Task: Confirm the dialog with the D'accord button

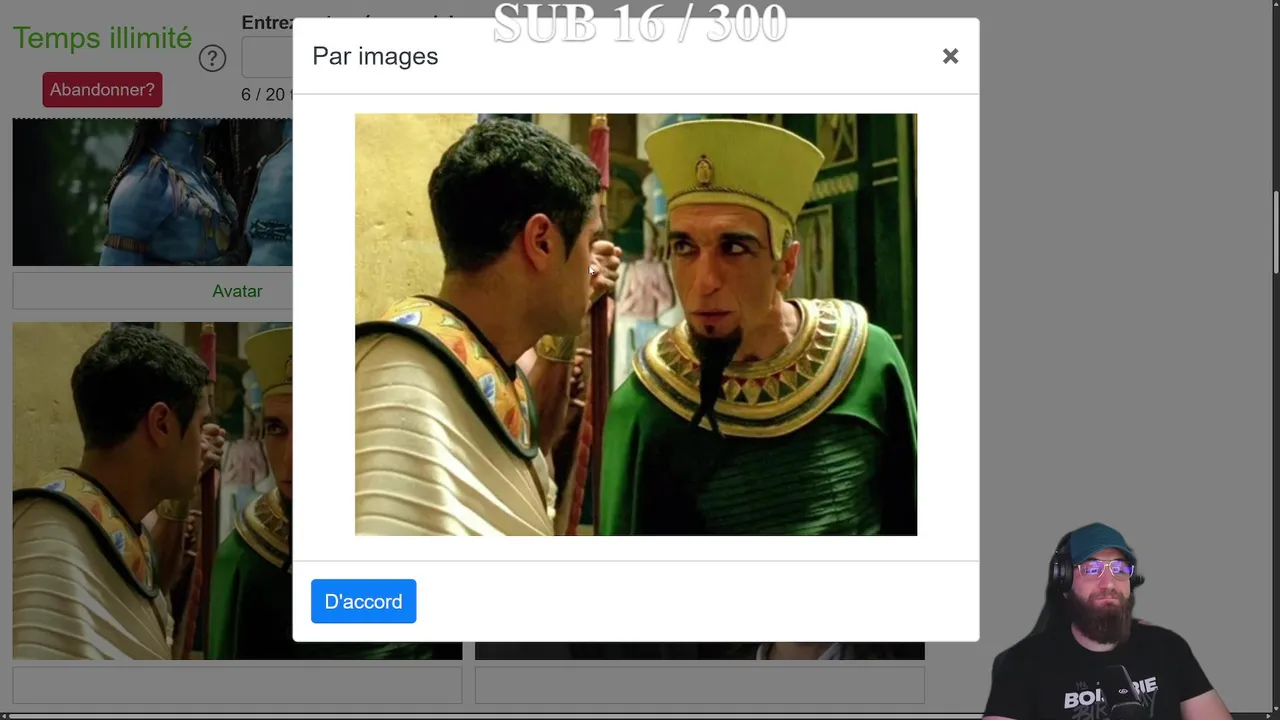Action: (363, 601)
